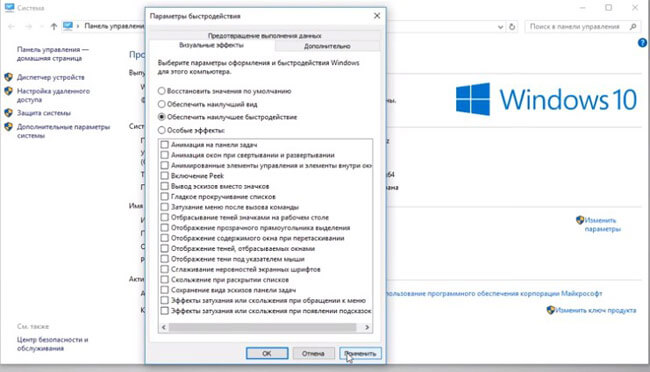
Task: Click shield icon beside Изменить параметры
Action: click(580, 220)
